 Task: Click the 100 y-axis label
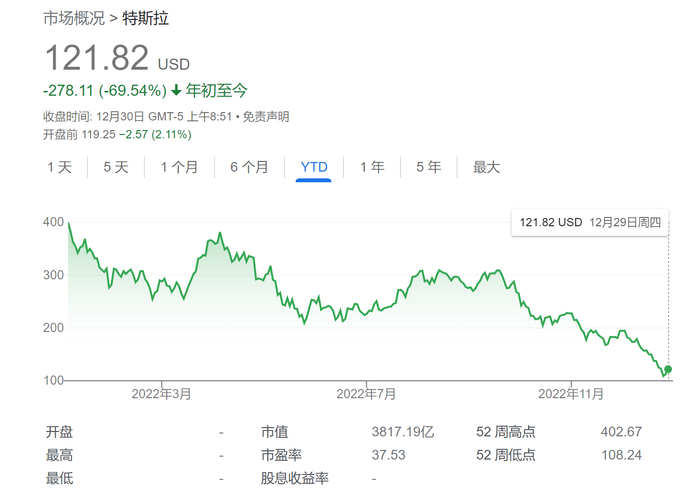[54, 380]
